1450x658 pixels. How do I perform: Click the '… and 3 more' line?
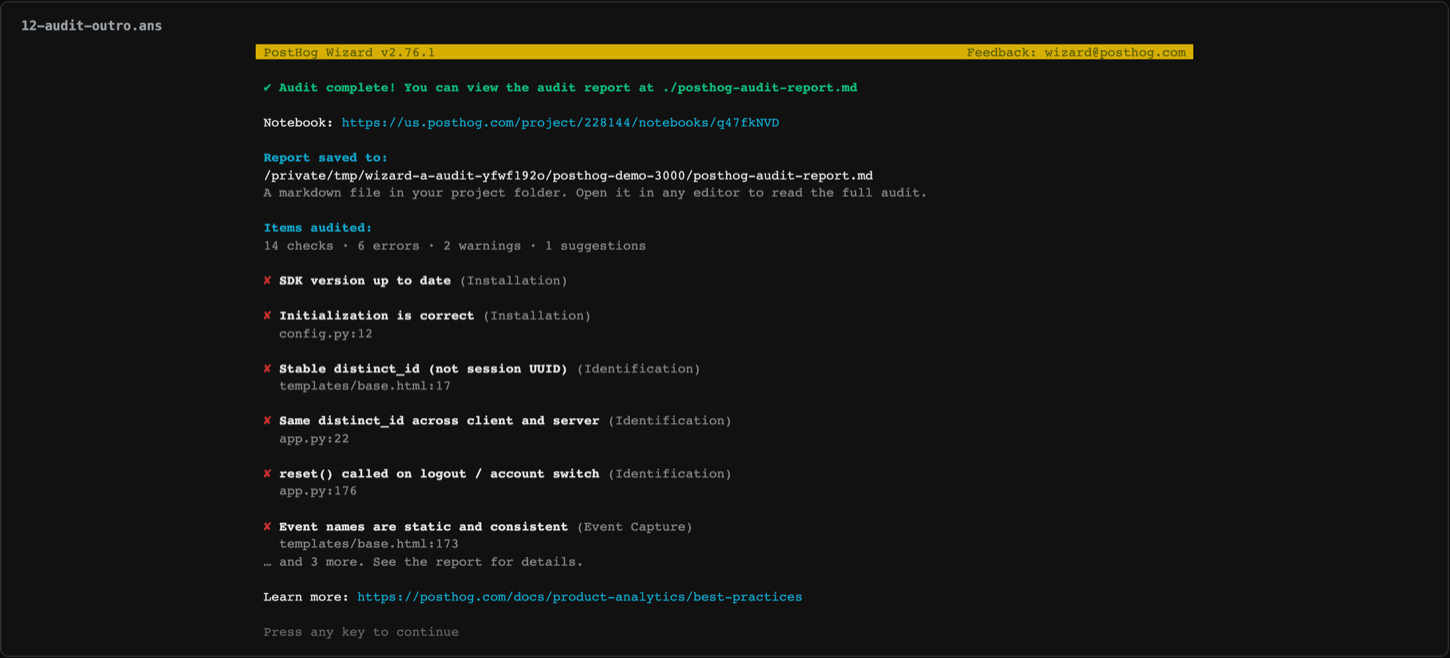click(423, 562)
